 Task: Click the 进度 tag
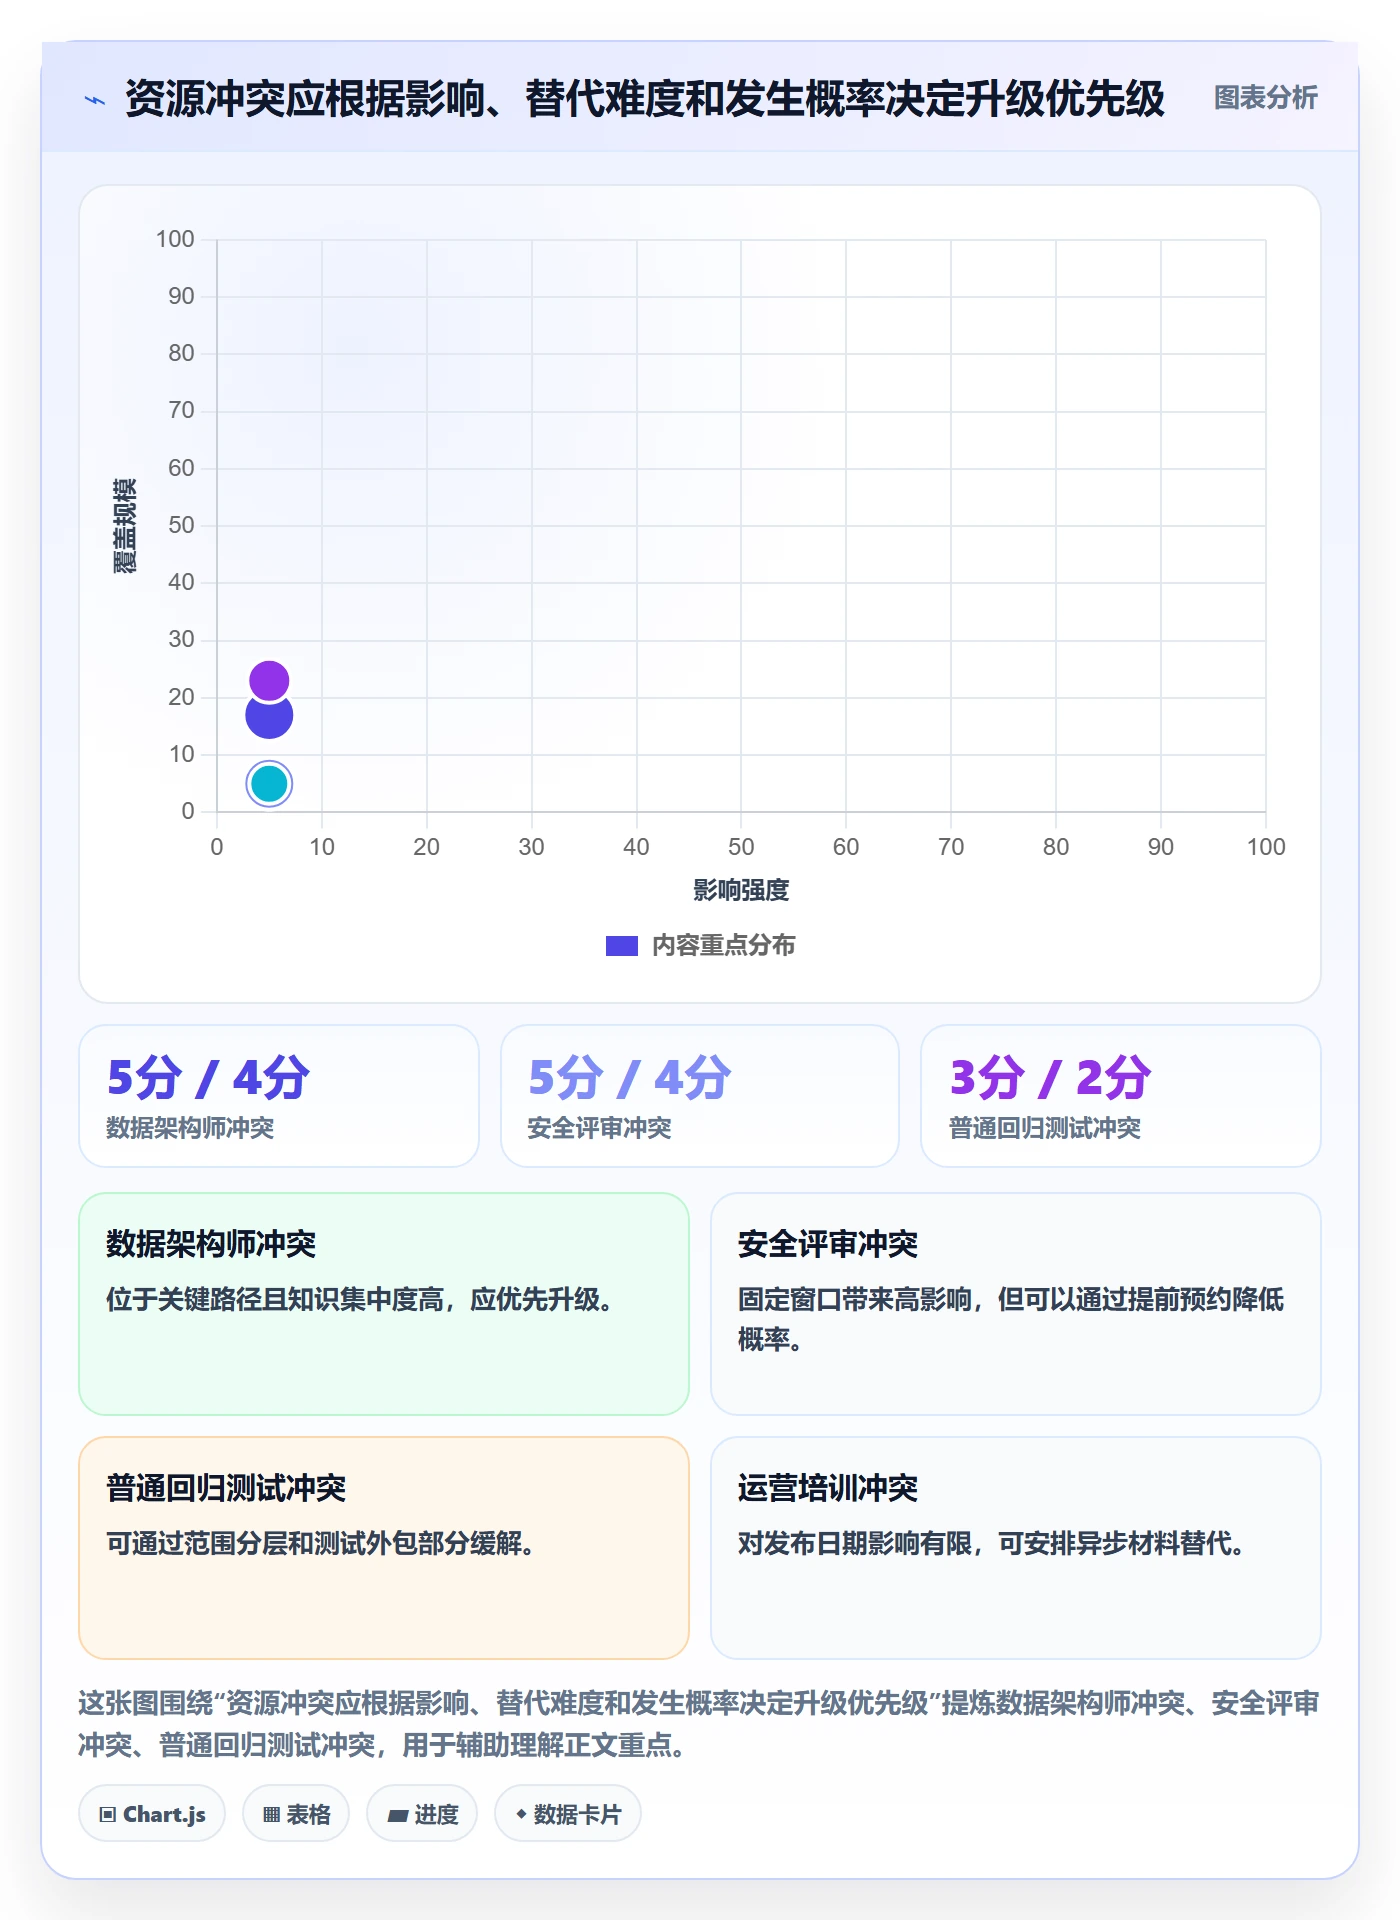(x=422, y=1814)
